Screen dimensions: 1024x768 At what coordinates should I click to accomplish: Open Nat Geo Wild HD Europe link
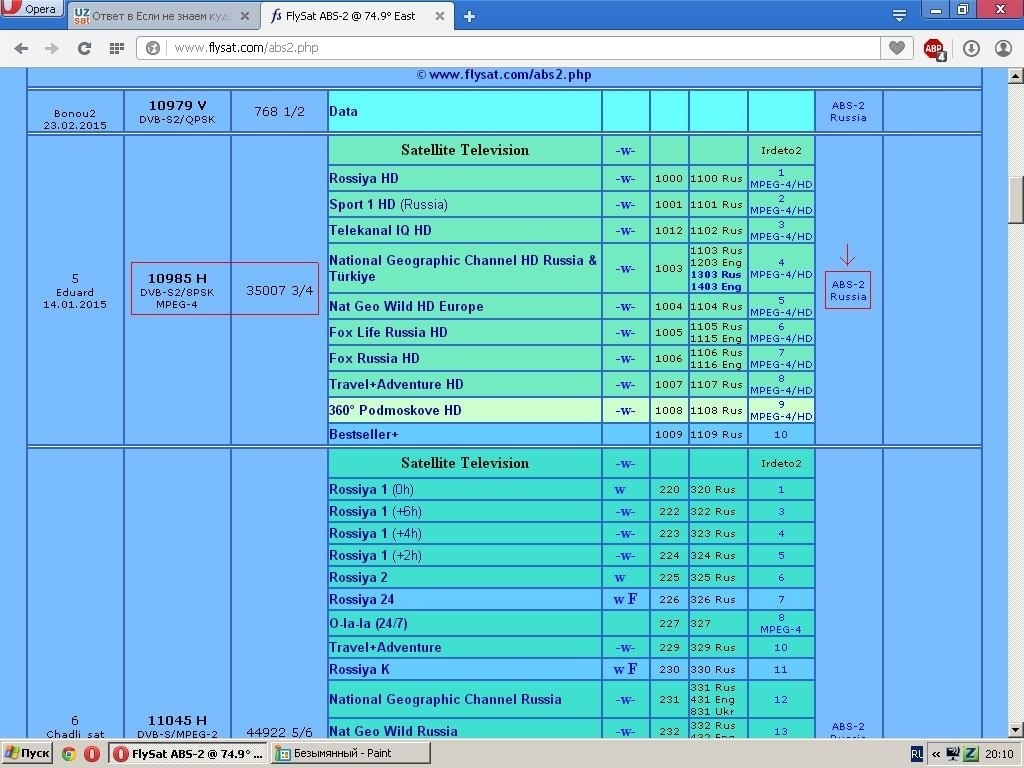406,306
